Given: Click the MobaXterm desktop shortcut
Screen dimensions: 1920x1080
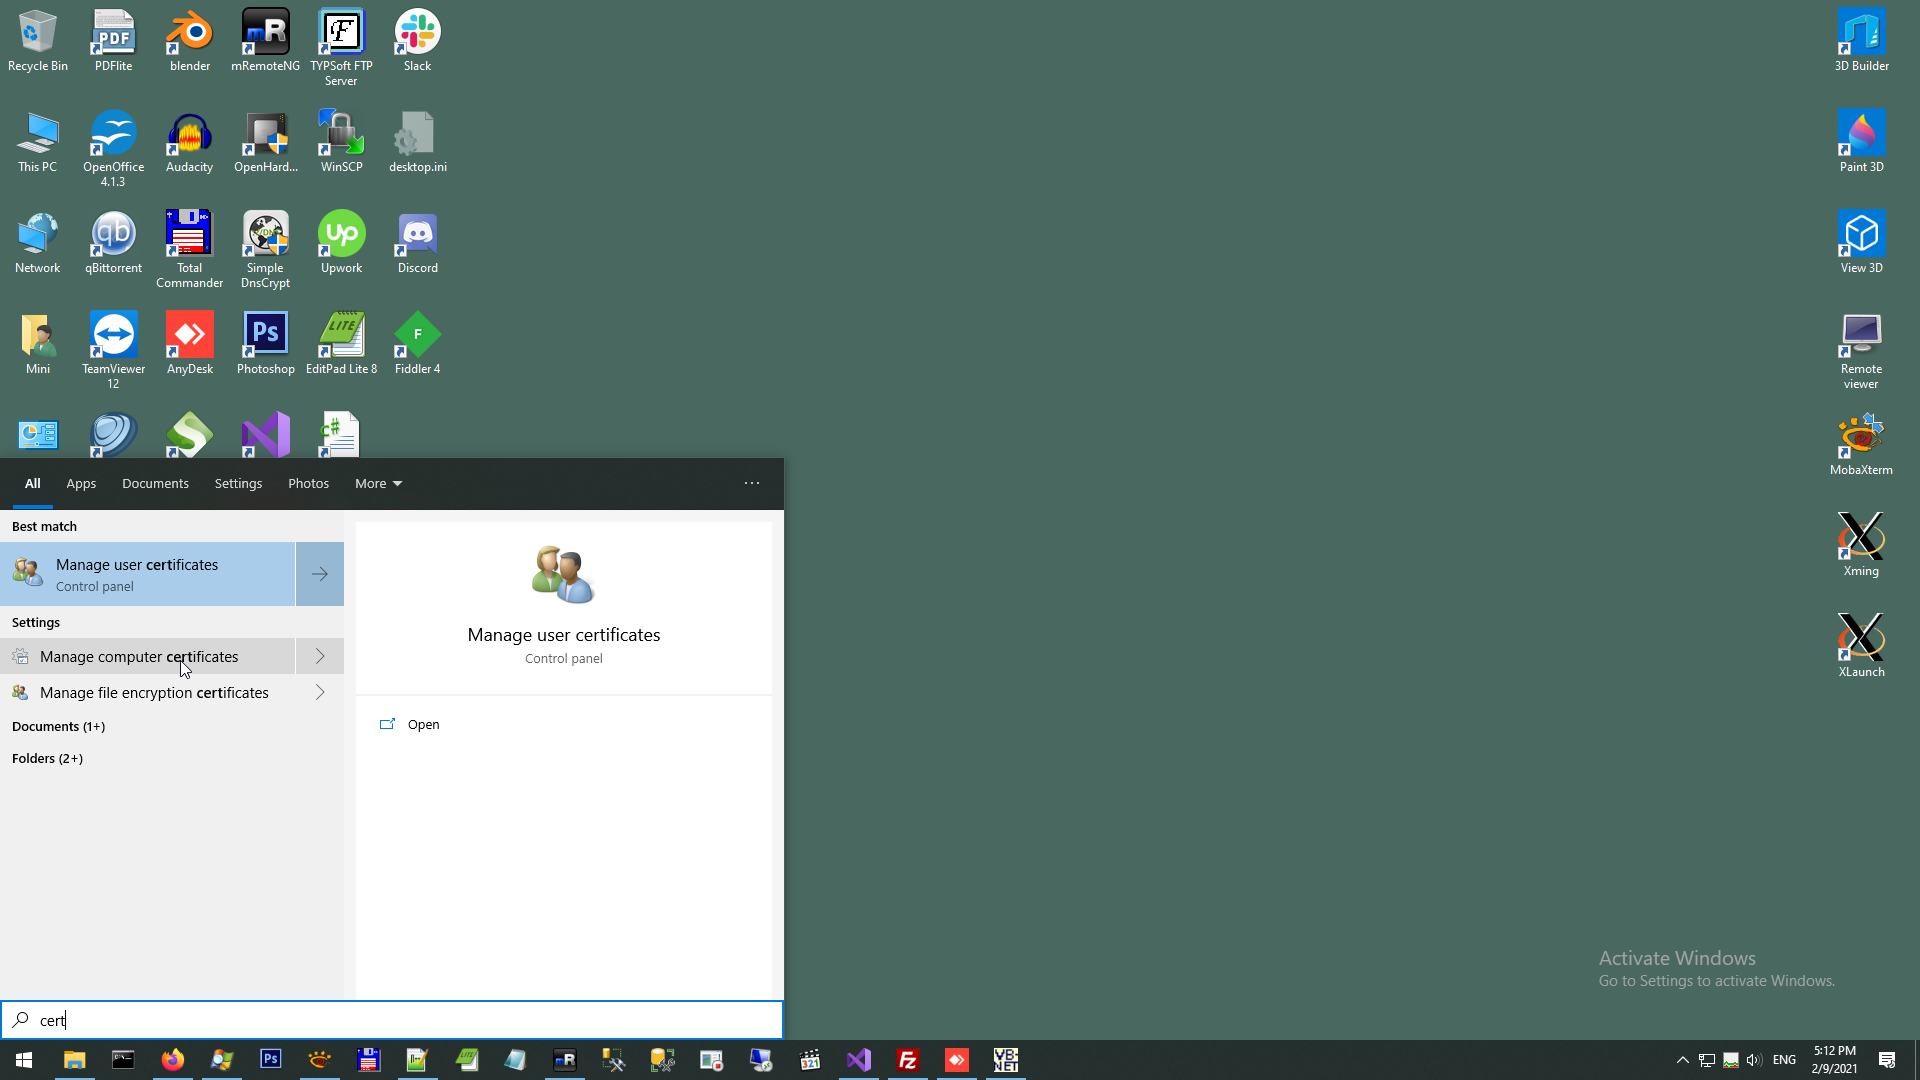Looking at the screenshot, I should click(x=1860, y=446).
